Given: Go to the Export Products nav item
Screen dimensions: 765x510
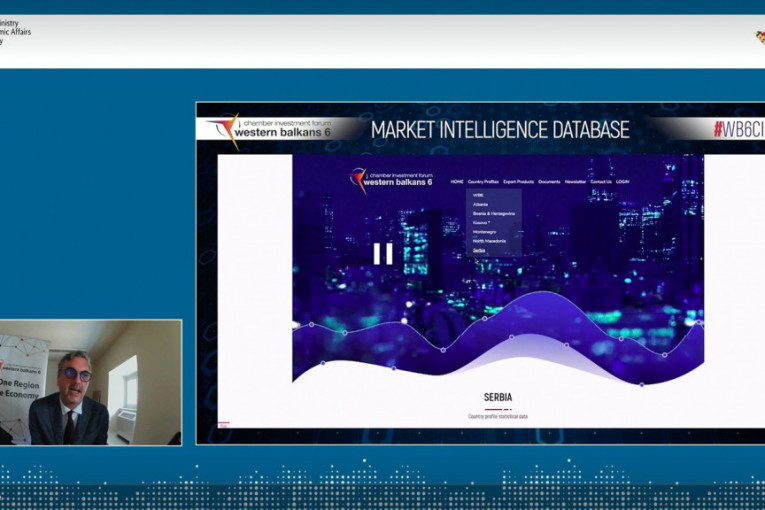Looking at the screenshot, I should (x=518, y=182).
